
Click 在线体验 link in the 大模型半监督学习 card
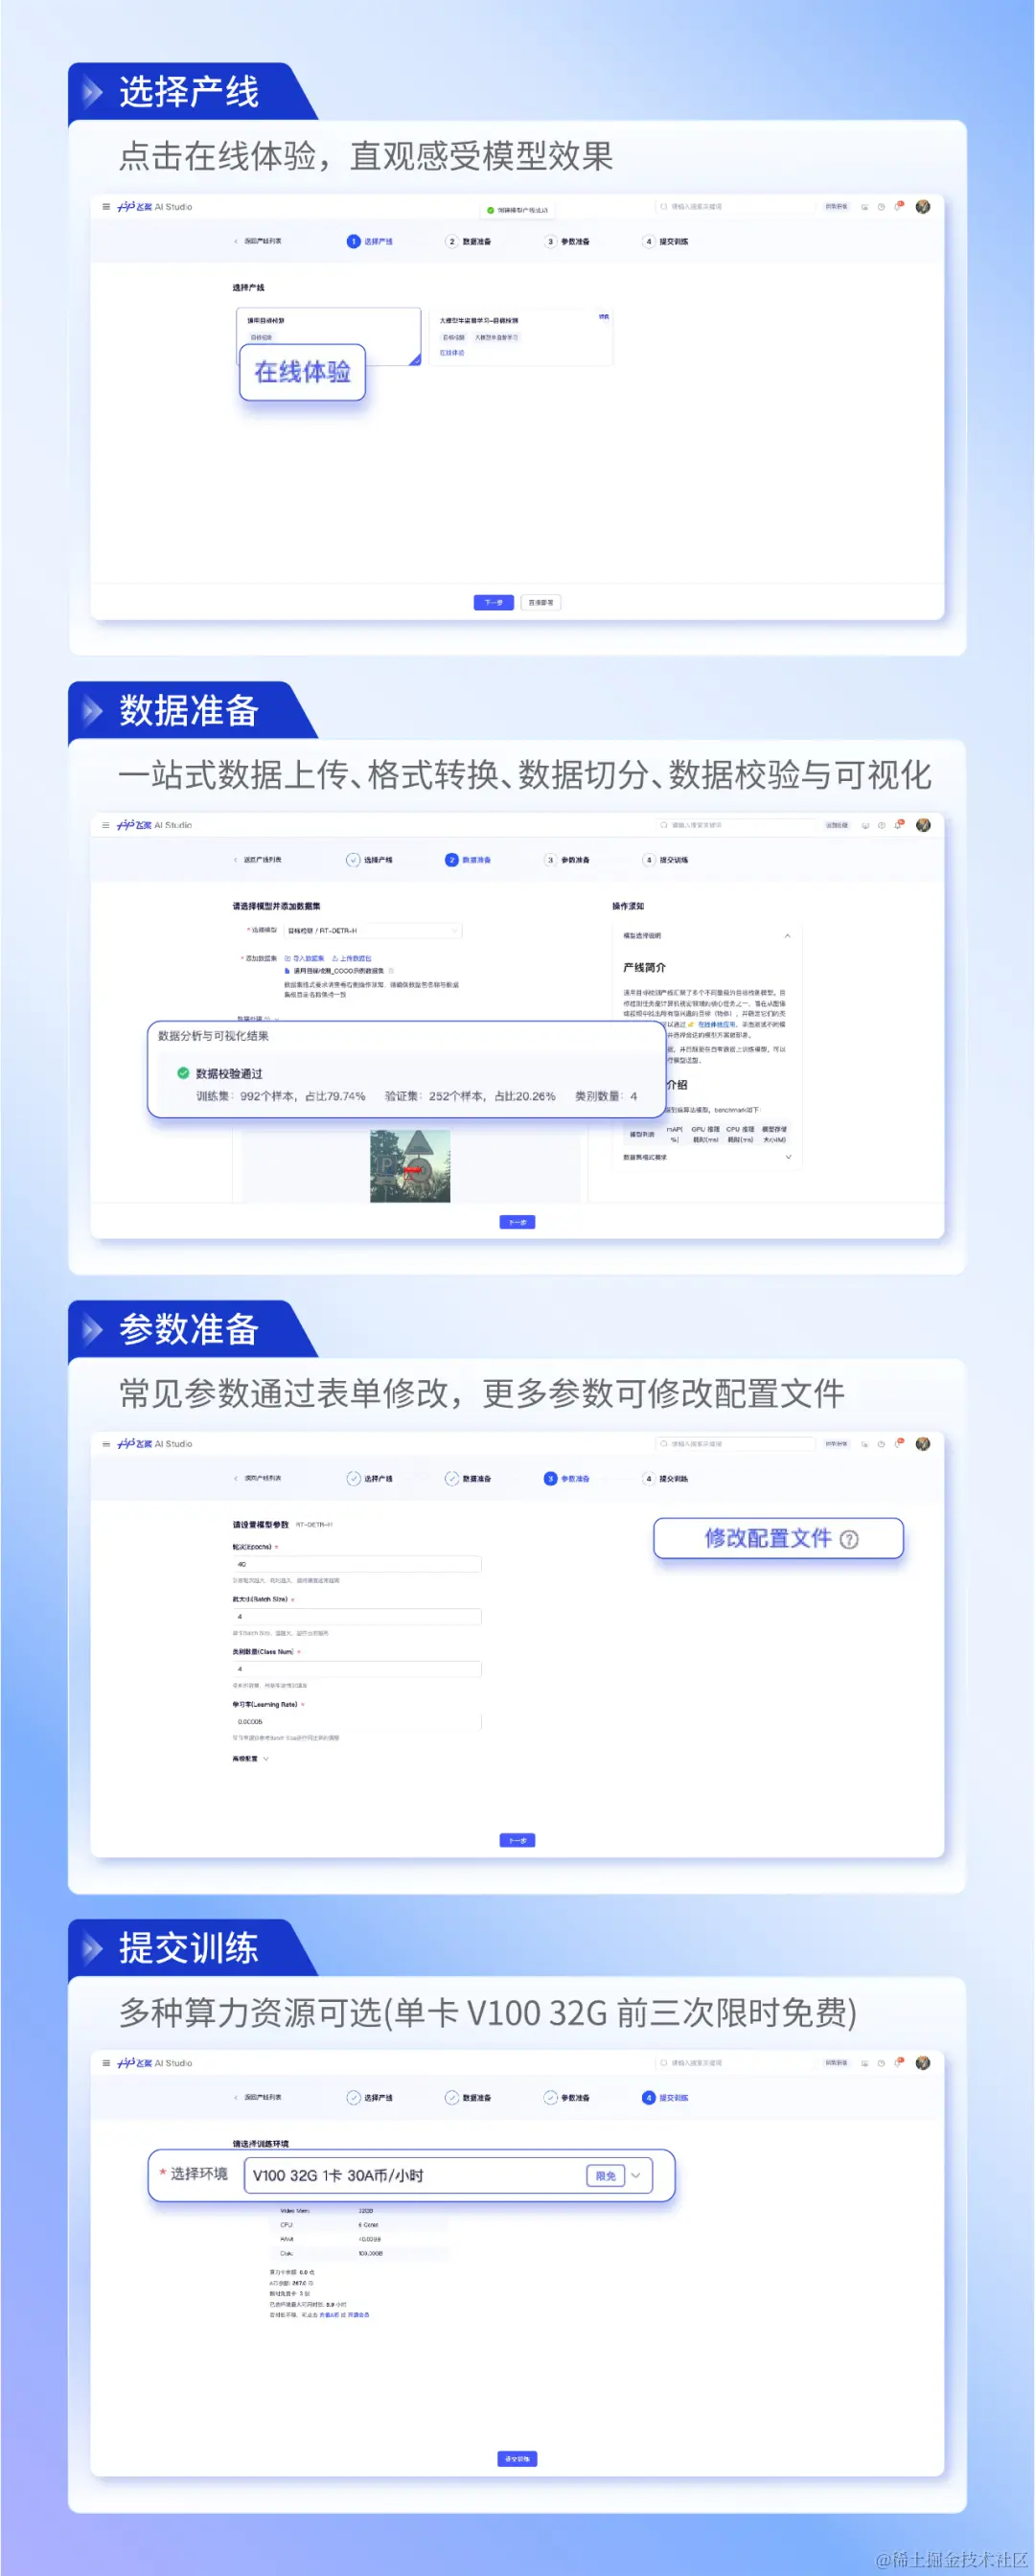click(452, 353)
